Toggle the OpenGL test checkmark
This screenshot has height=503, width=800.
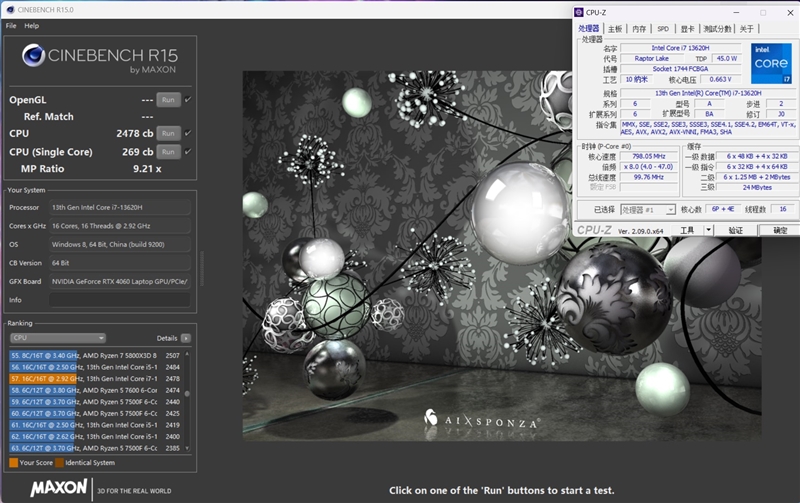[x=188, y=99]
